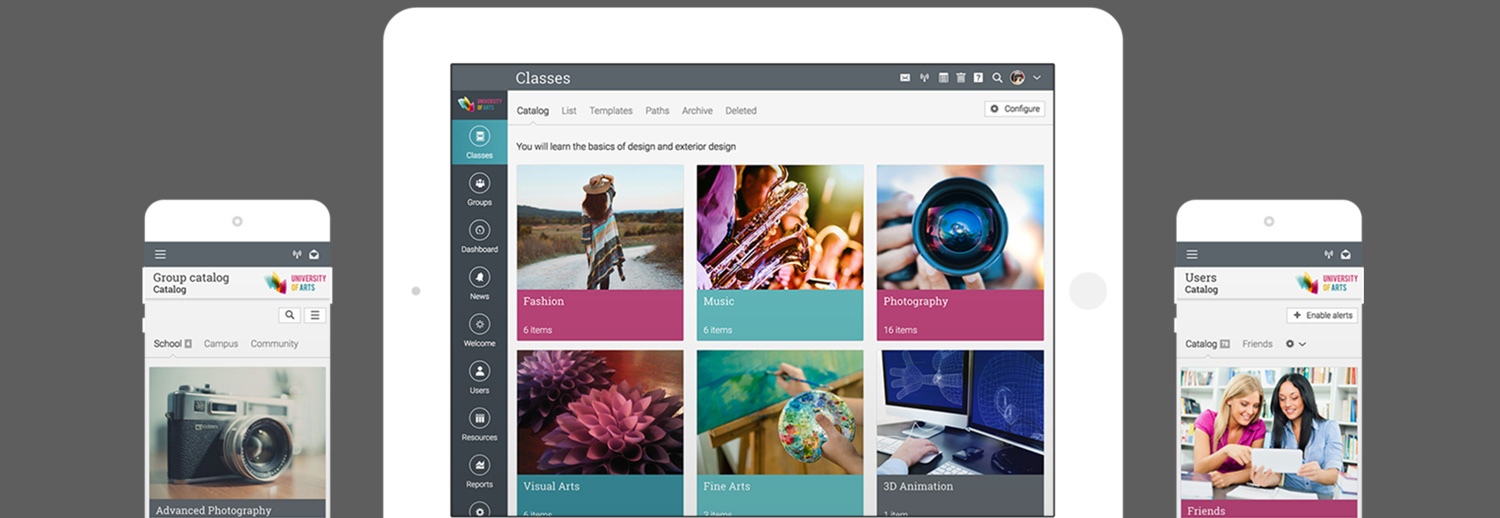Click University of Arts logo on Users phone

pyautogui.click(x=1327, y=283)
